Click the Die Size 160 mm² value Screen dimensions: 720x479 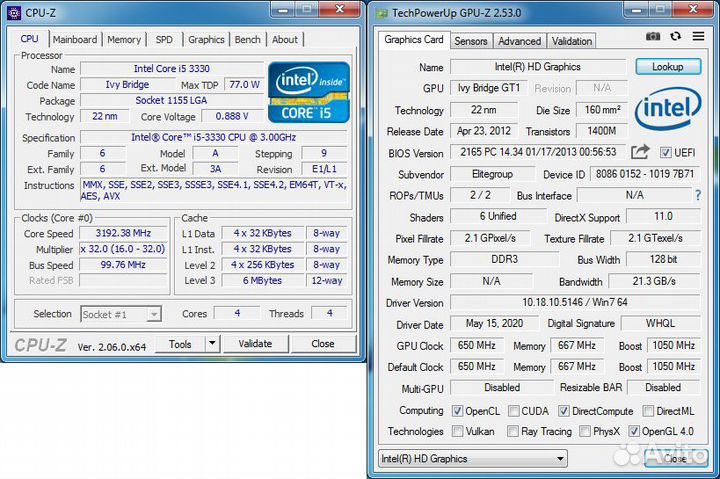click(x=602, y=110)
